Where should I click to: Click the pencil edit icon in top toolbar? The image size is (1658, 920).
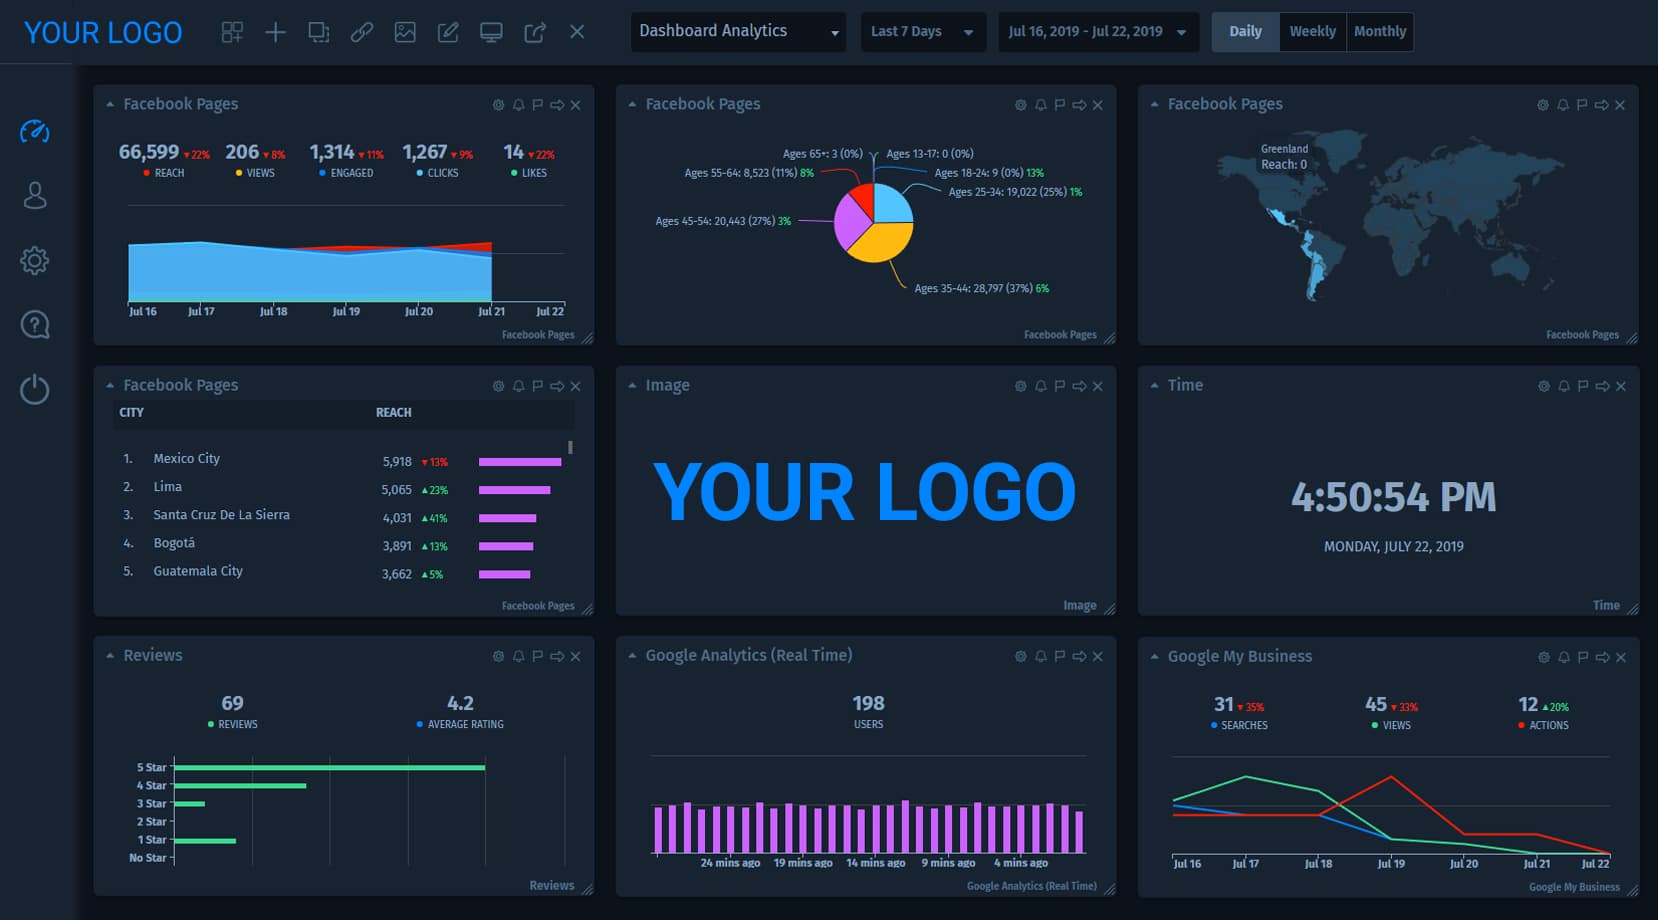tap(448, 32)
